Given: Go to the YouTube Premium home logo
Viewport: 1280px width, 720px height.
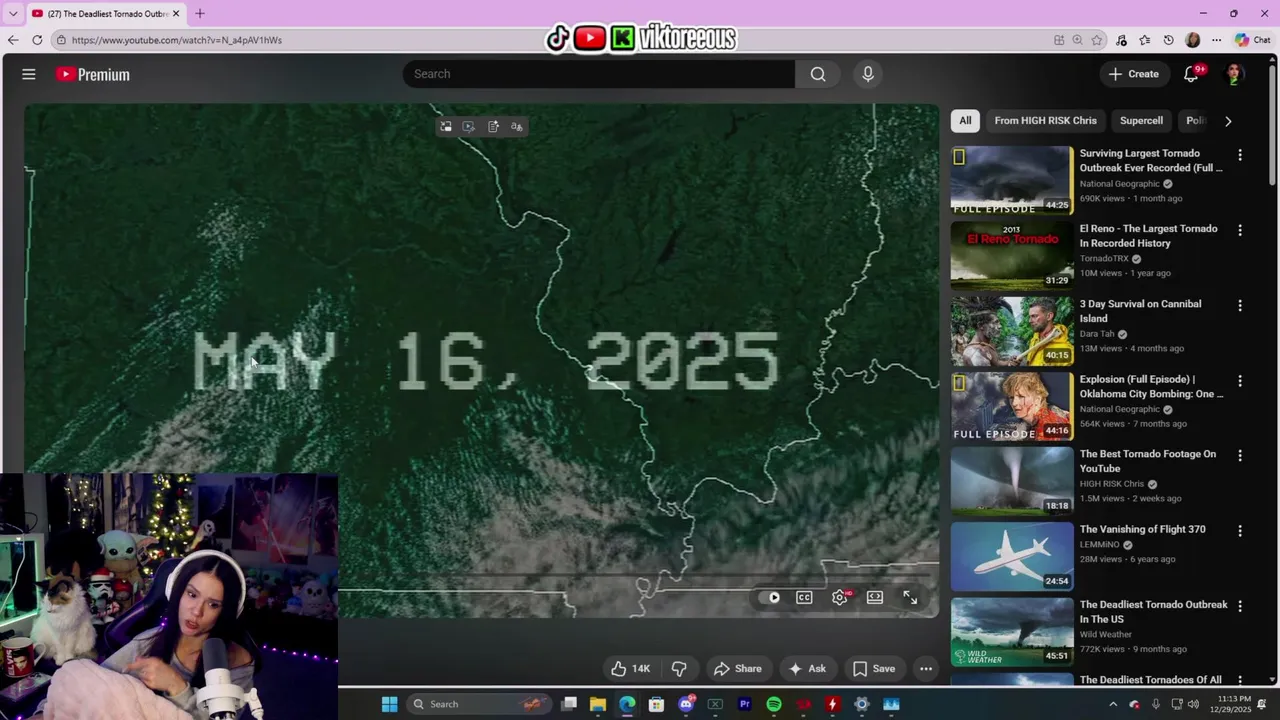Looking at the screenshot, I should (93, 74).
